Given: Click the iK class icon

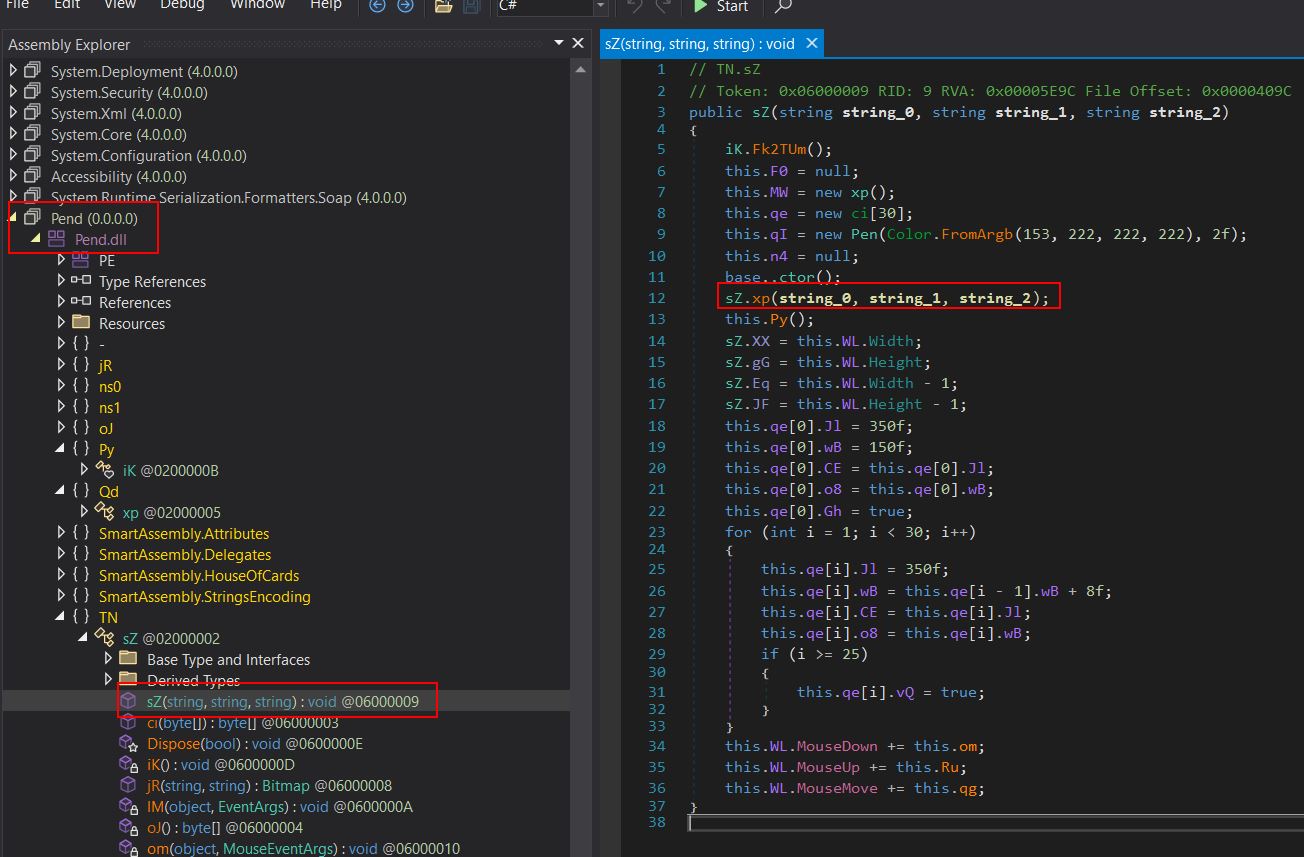Looking at the screenshot, I should (105, 470).
